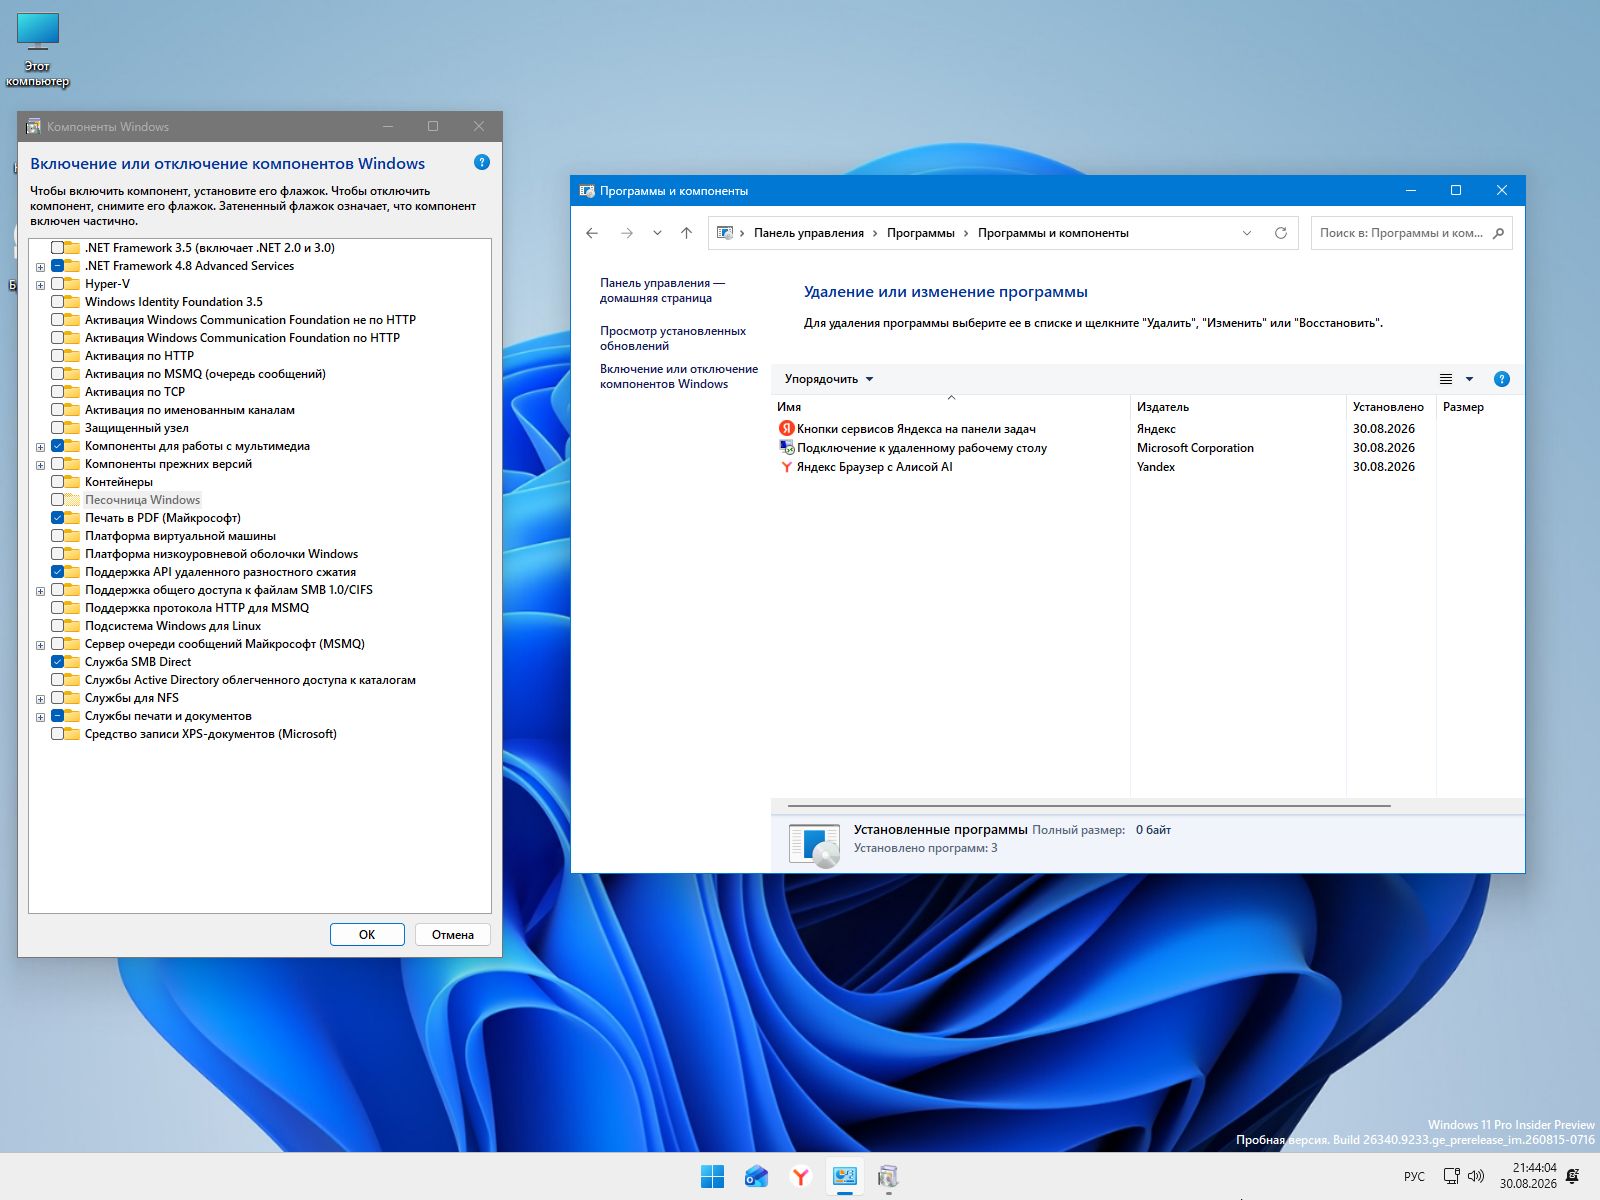Go up one level with the up arrow

686,233
